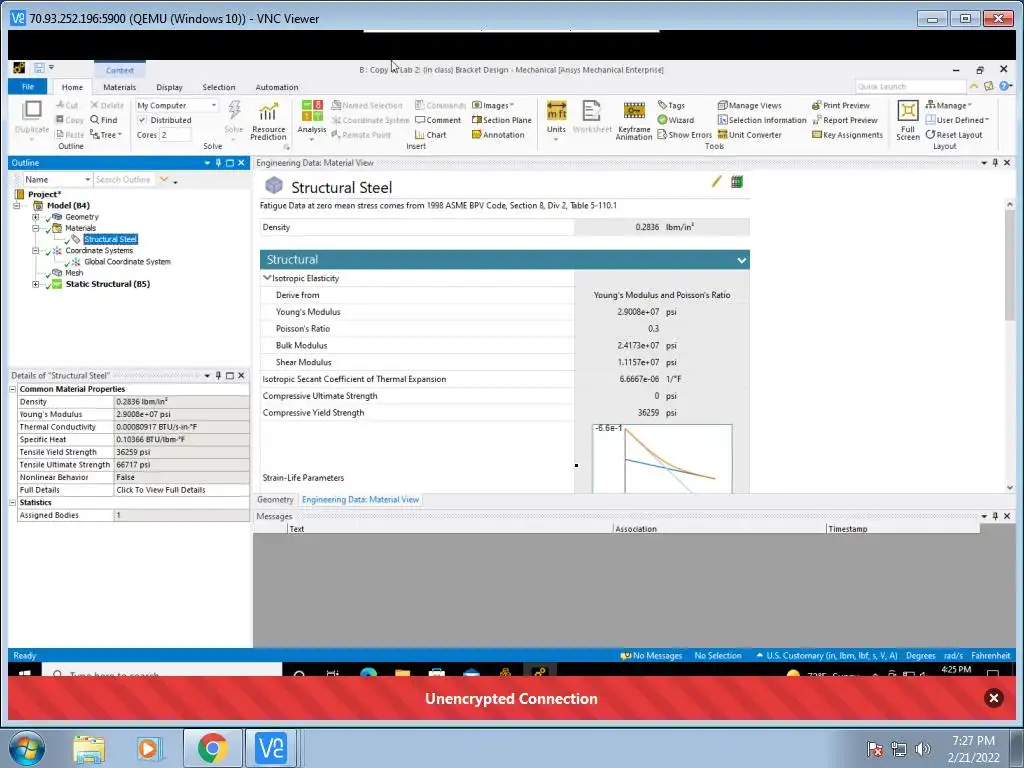This screenshot has width=1024, height=768.
Task: Open the Images dropdown
Action: (492, 105)
